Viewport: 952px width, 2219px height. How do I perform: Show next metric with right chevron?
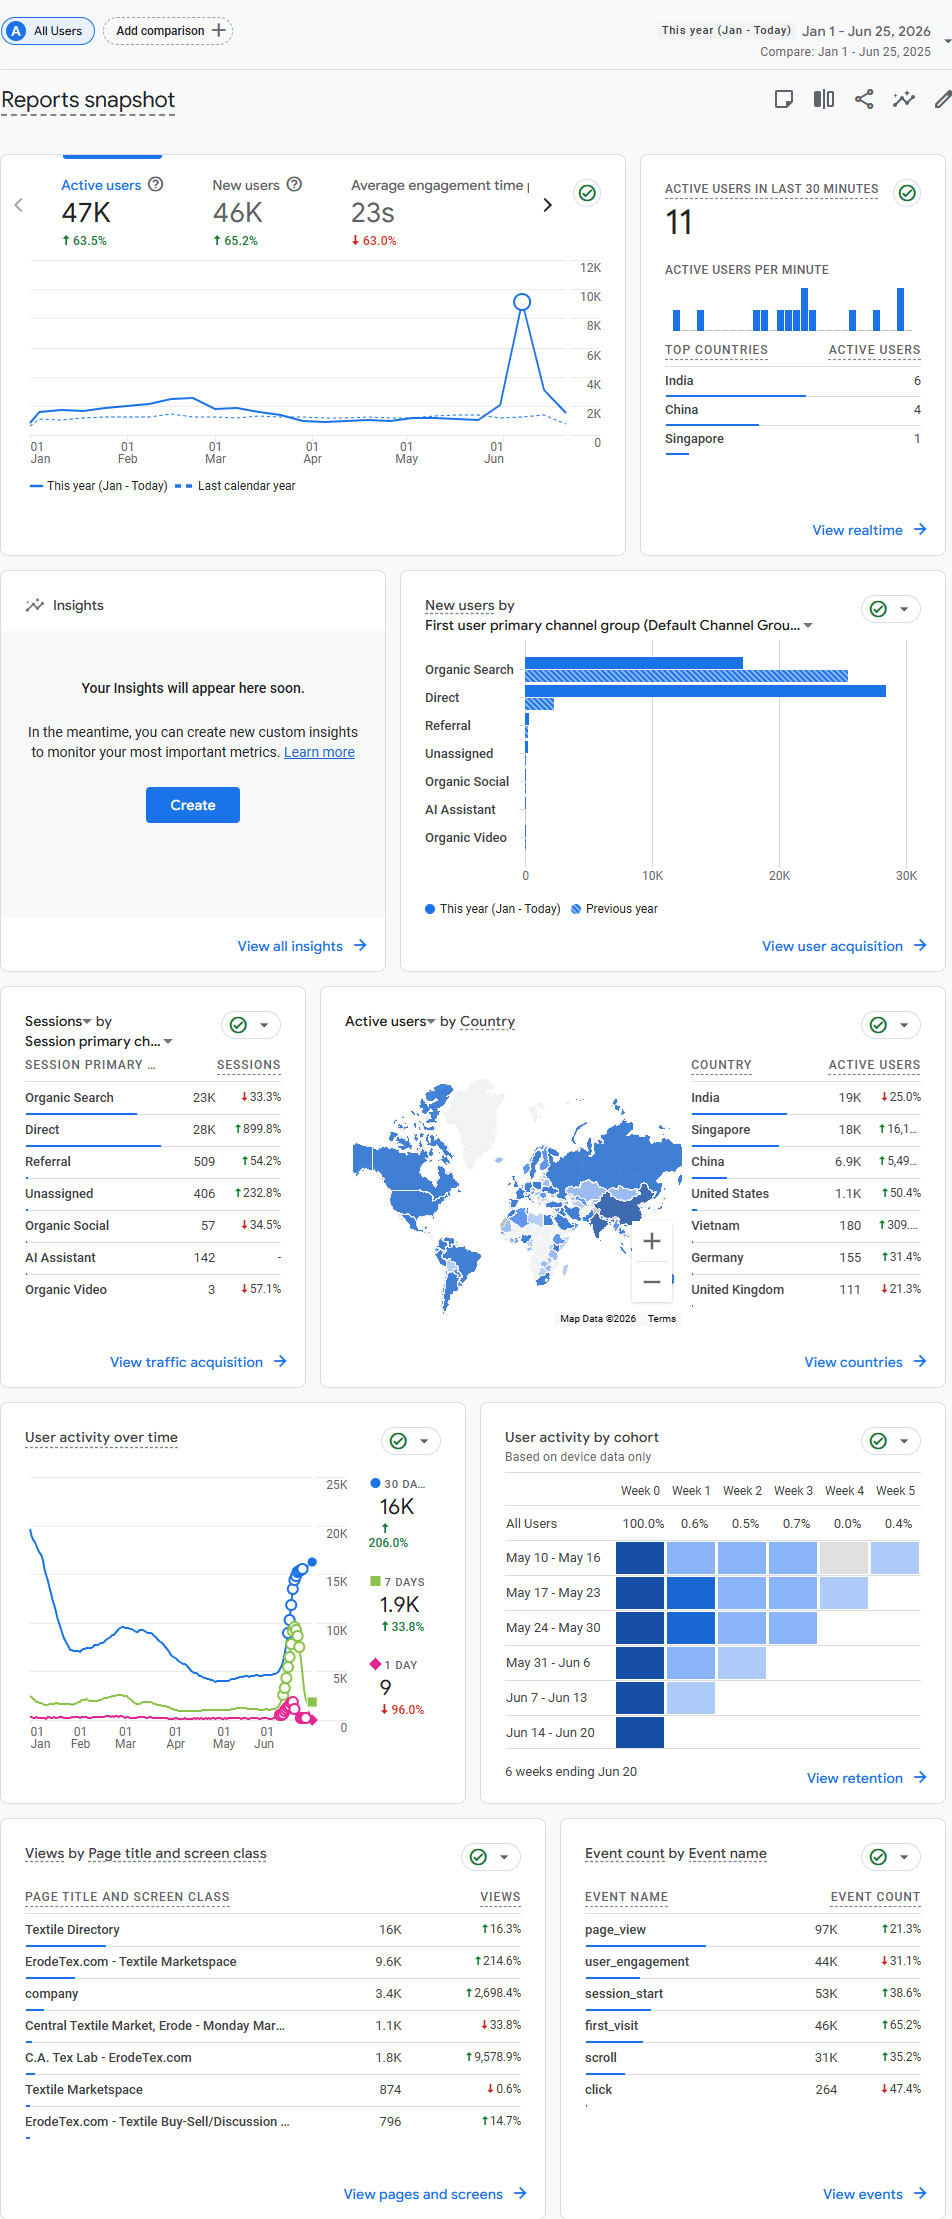coord(547,205)
